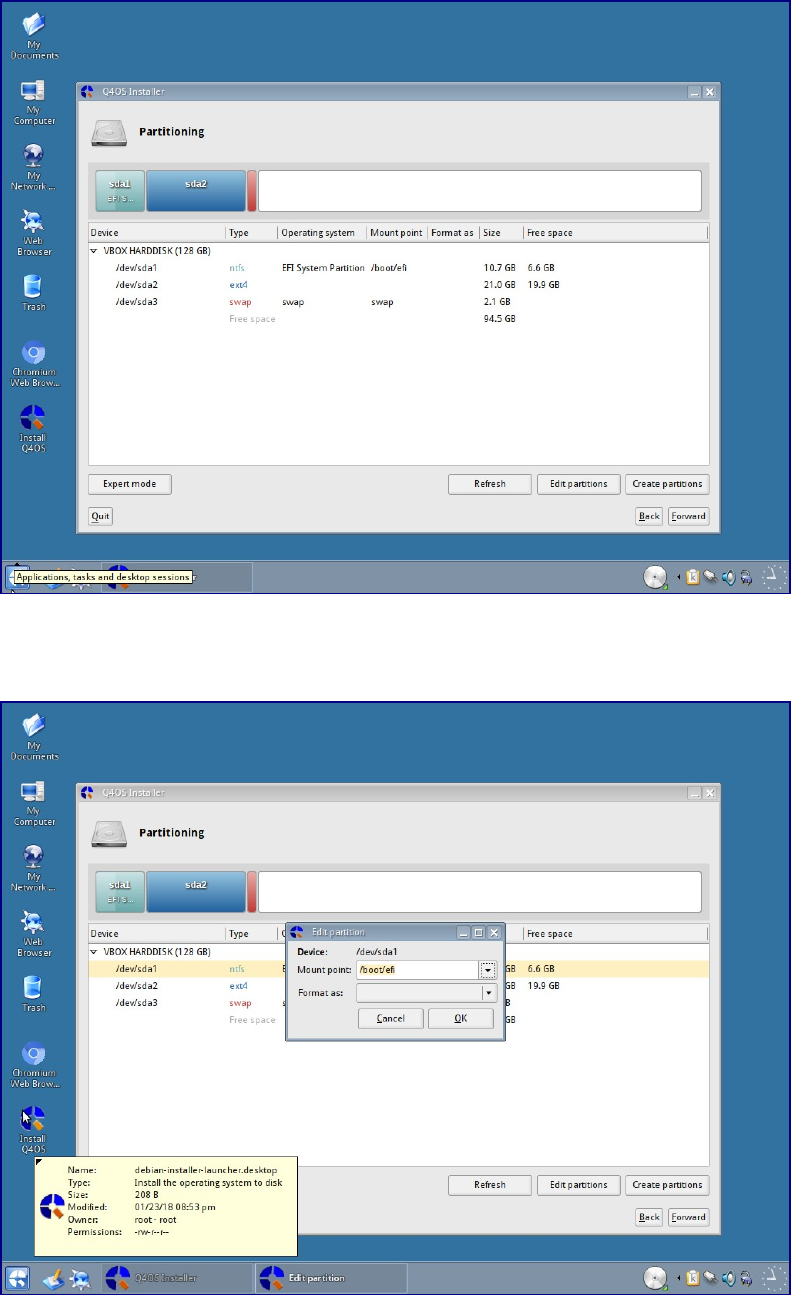Click disc tray icon in lower taskbar
This screenshot has width=791, height=1296.
pyautogui.click(x=656, y=1277)
